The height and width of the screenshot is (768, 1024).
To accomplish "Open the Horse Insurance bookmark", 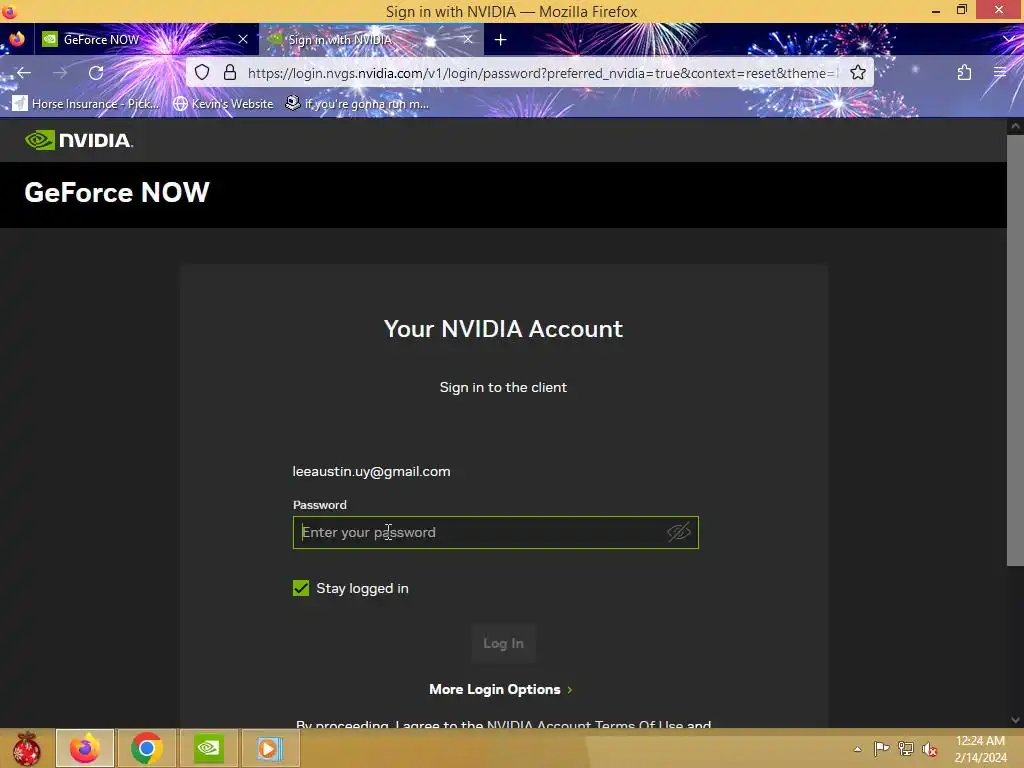I will [x=86, y=103].
